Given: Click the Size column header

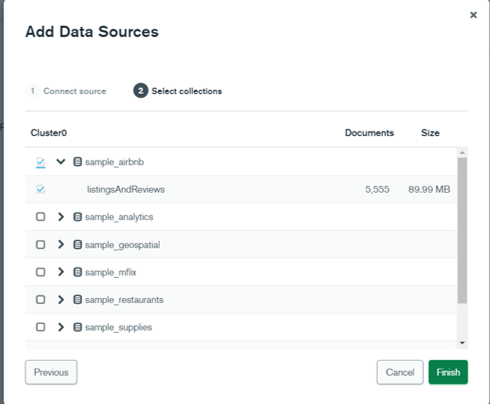Looking at the screenshot, I should pyautogui.click(x=430, y=133).
